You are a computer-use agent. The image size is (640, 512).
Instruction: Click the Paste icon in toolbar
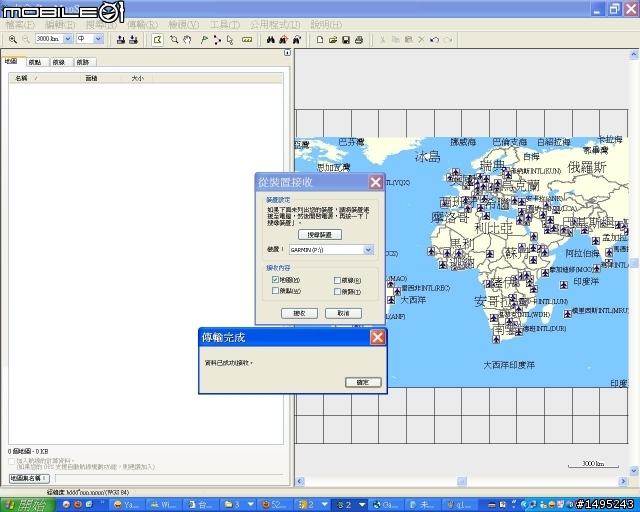(409, 40)
